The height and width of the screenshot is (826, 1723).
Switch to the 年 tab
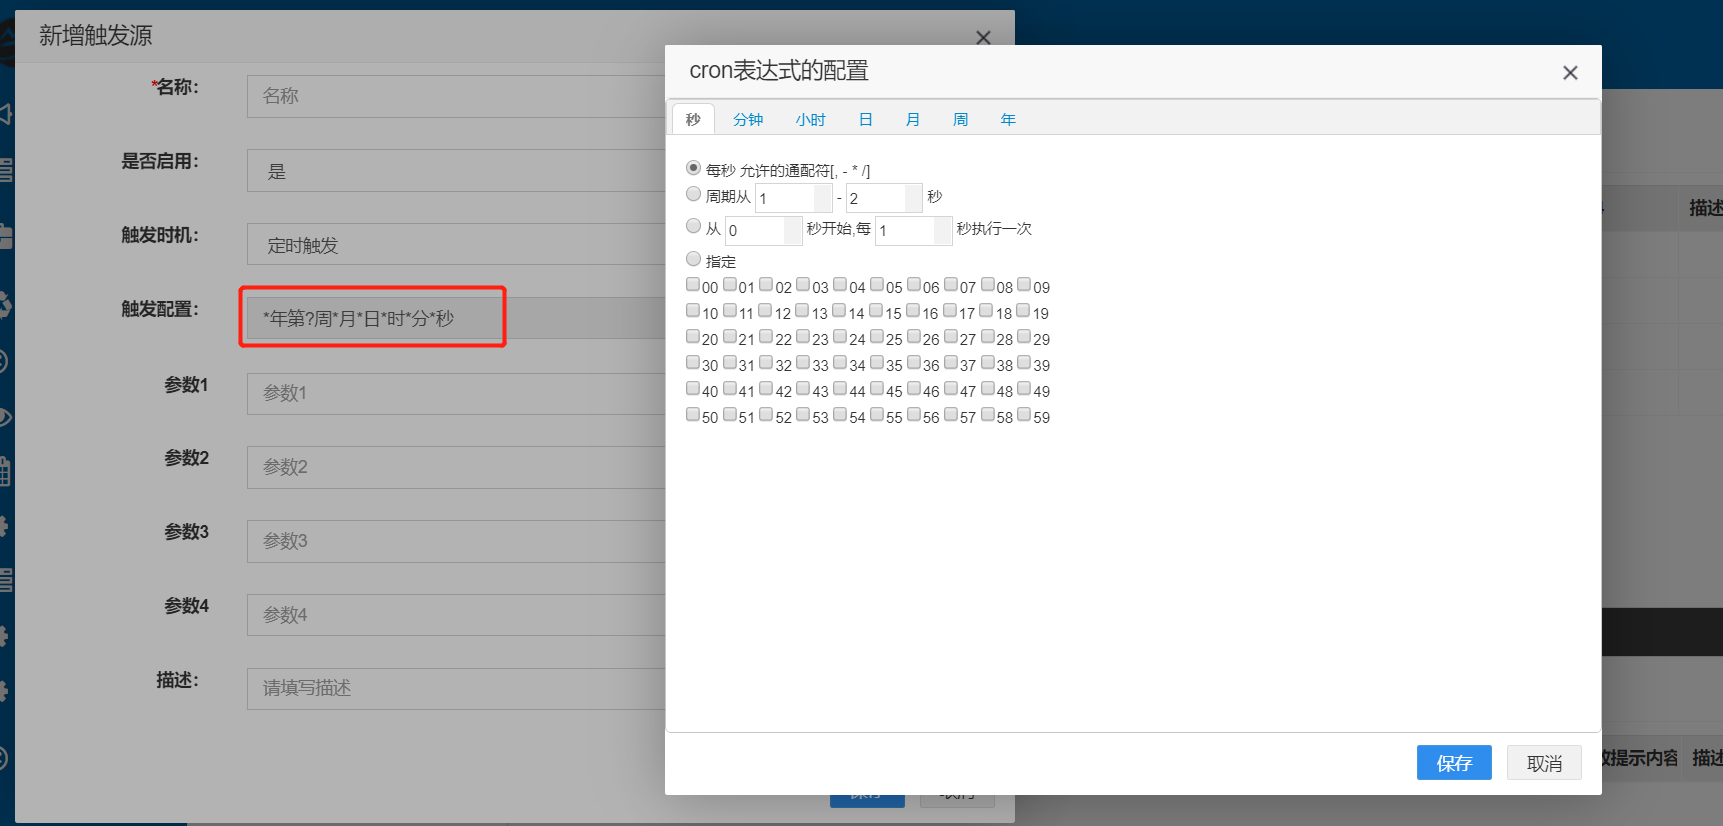point(1008,119)
